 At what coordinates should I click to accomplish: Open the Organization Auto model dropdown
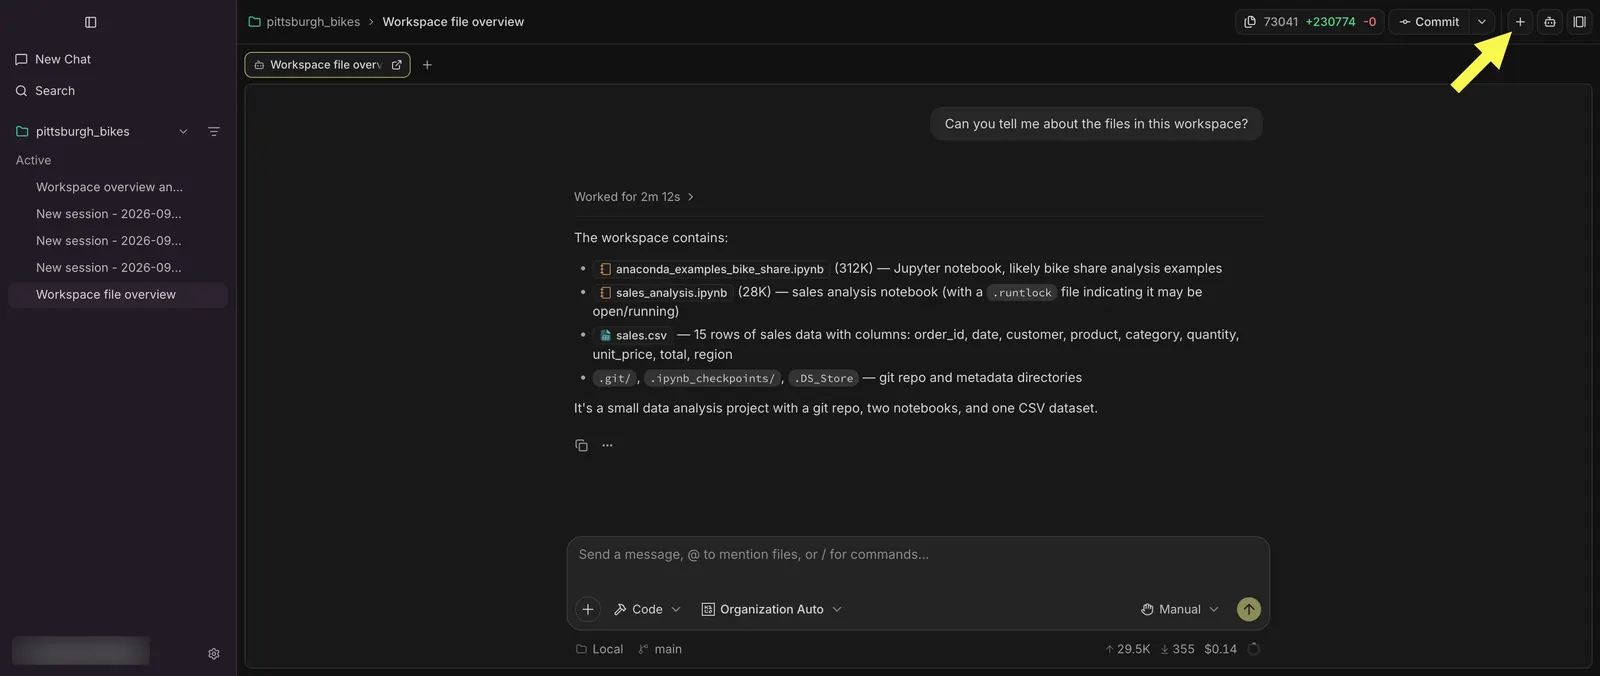772,609
